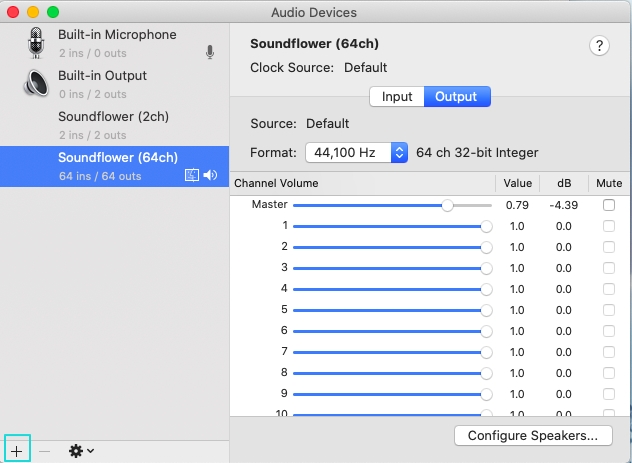Click the '64 ch 32-bit Integer' format text
Image resolution: width=632 pixels, height=463 pixels.
click(477, 153)
